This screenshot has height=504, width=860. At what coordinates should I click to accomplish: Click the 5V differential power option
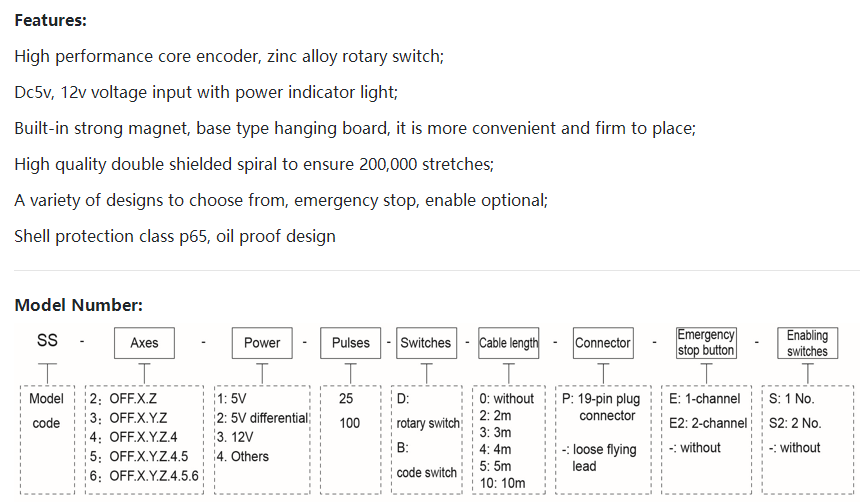point(263,418)
